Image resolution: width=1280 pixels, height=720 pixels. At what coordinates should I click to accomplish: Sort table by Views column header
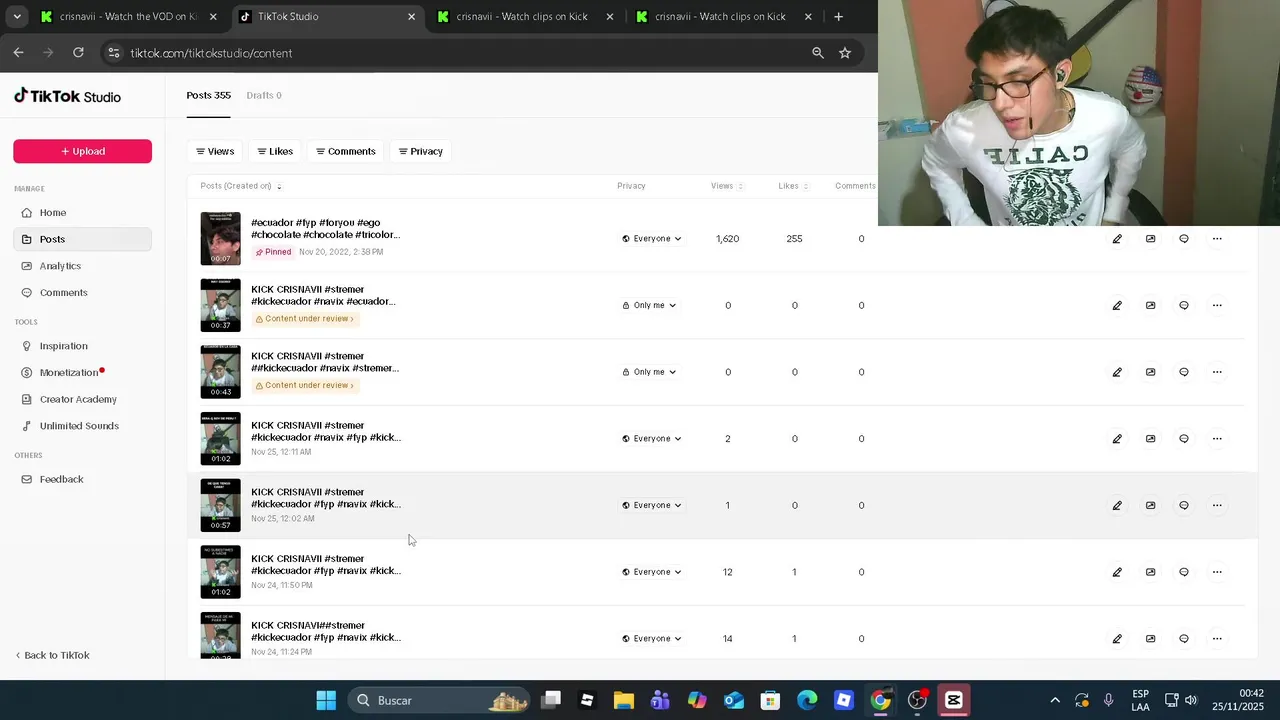[727, 186]
